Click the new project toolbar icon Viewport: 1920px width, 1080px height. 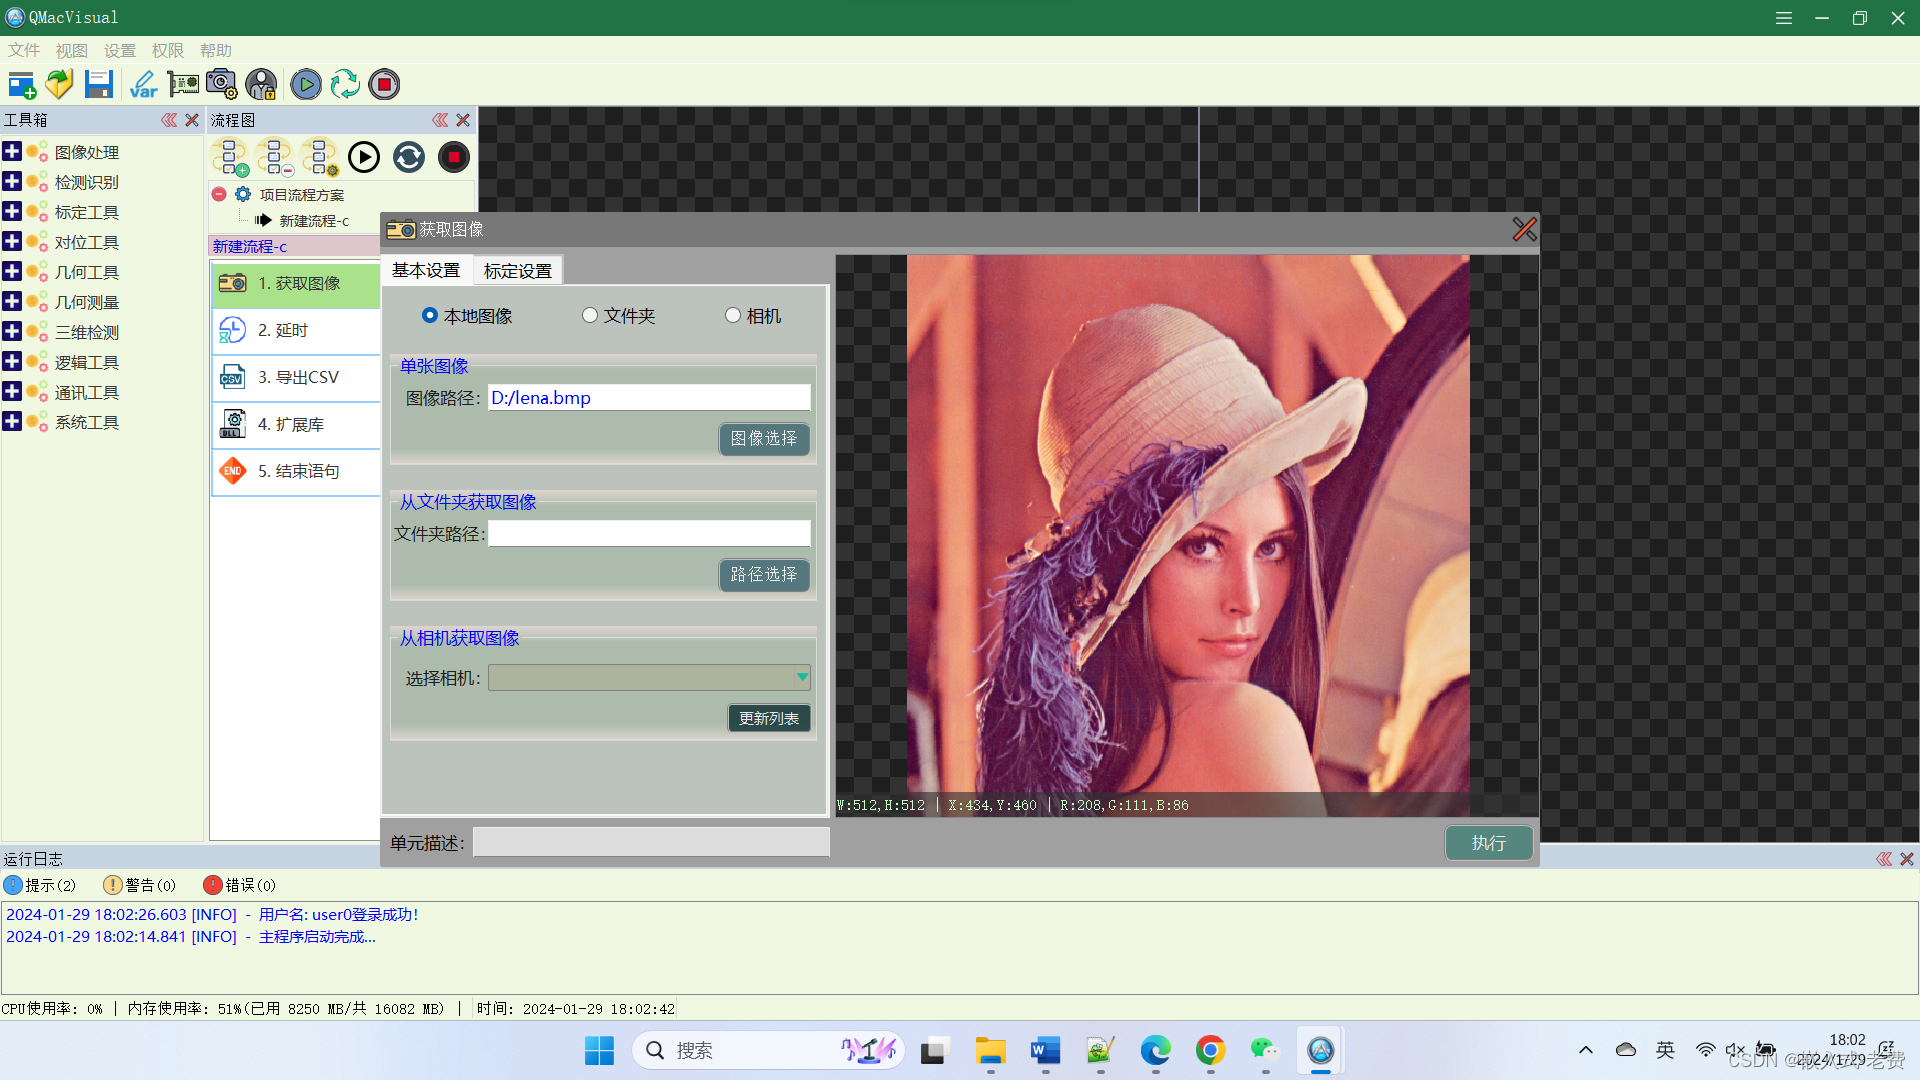(x=22, y=85)
